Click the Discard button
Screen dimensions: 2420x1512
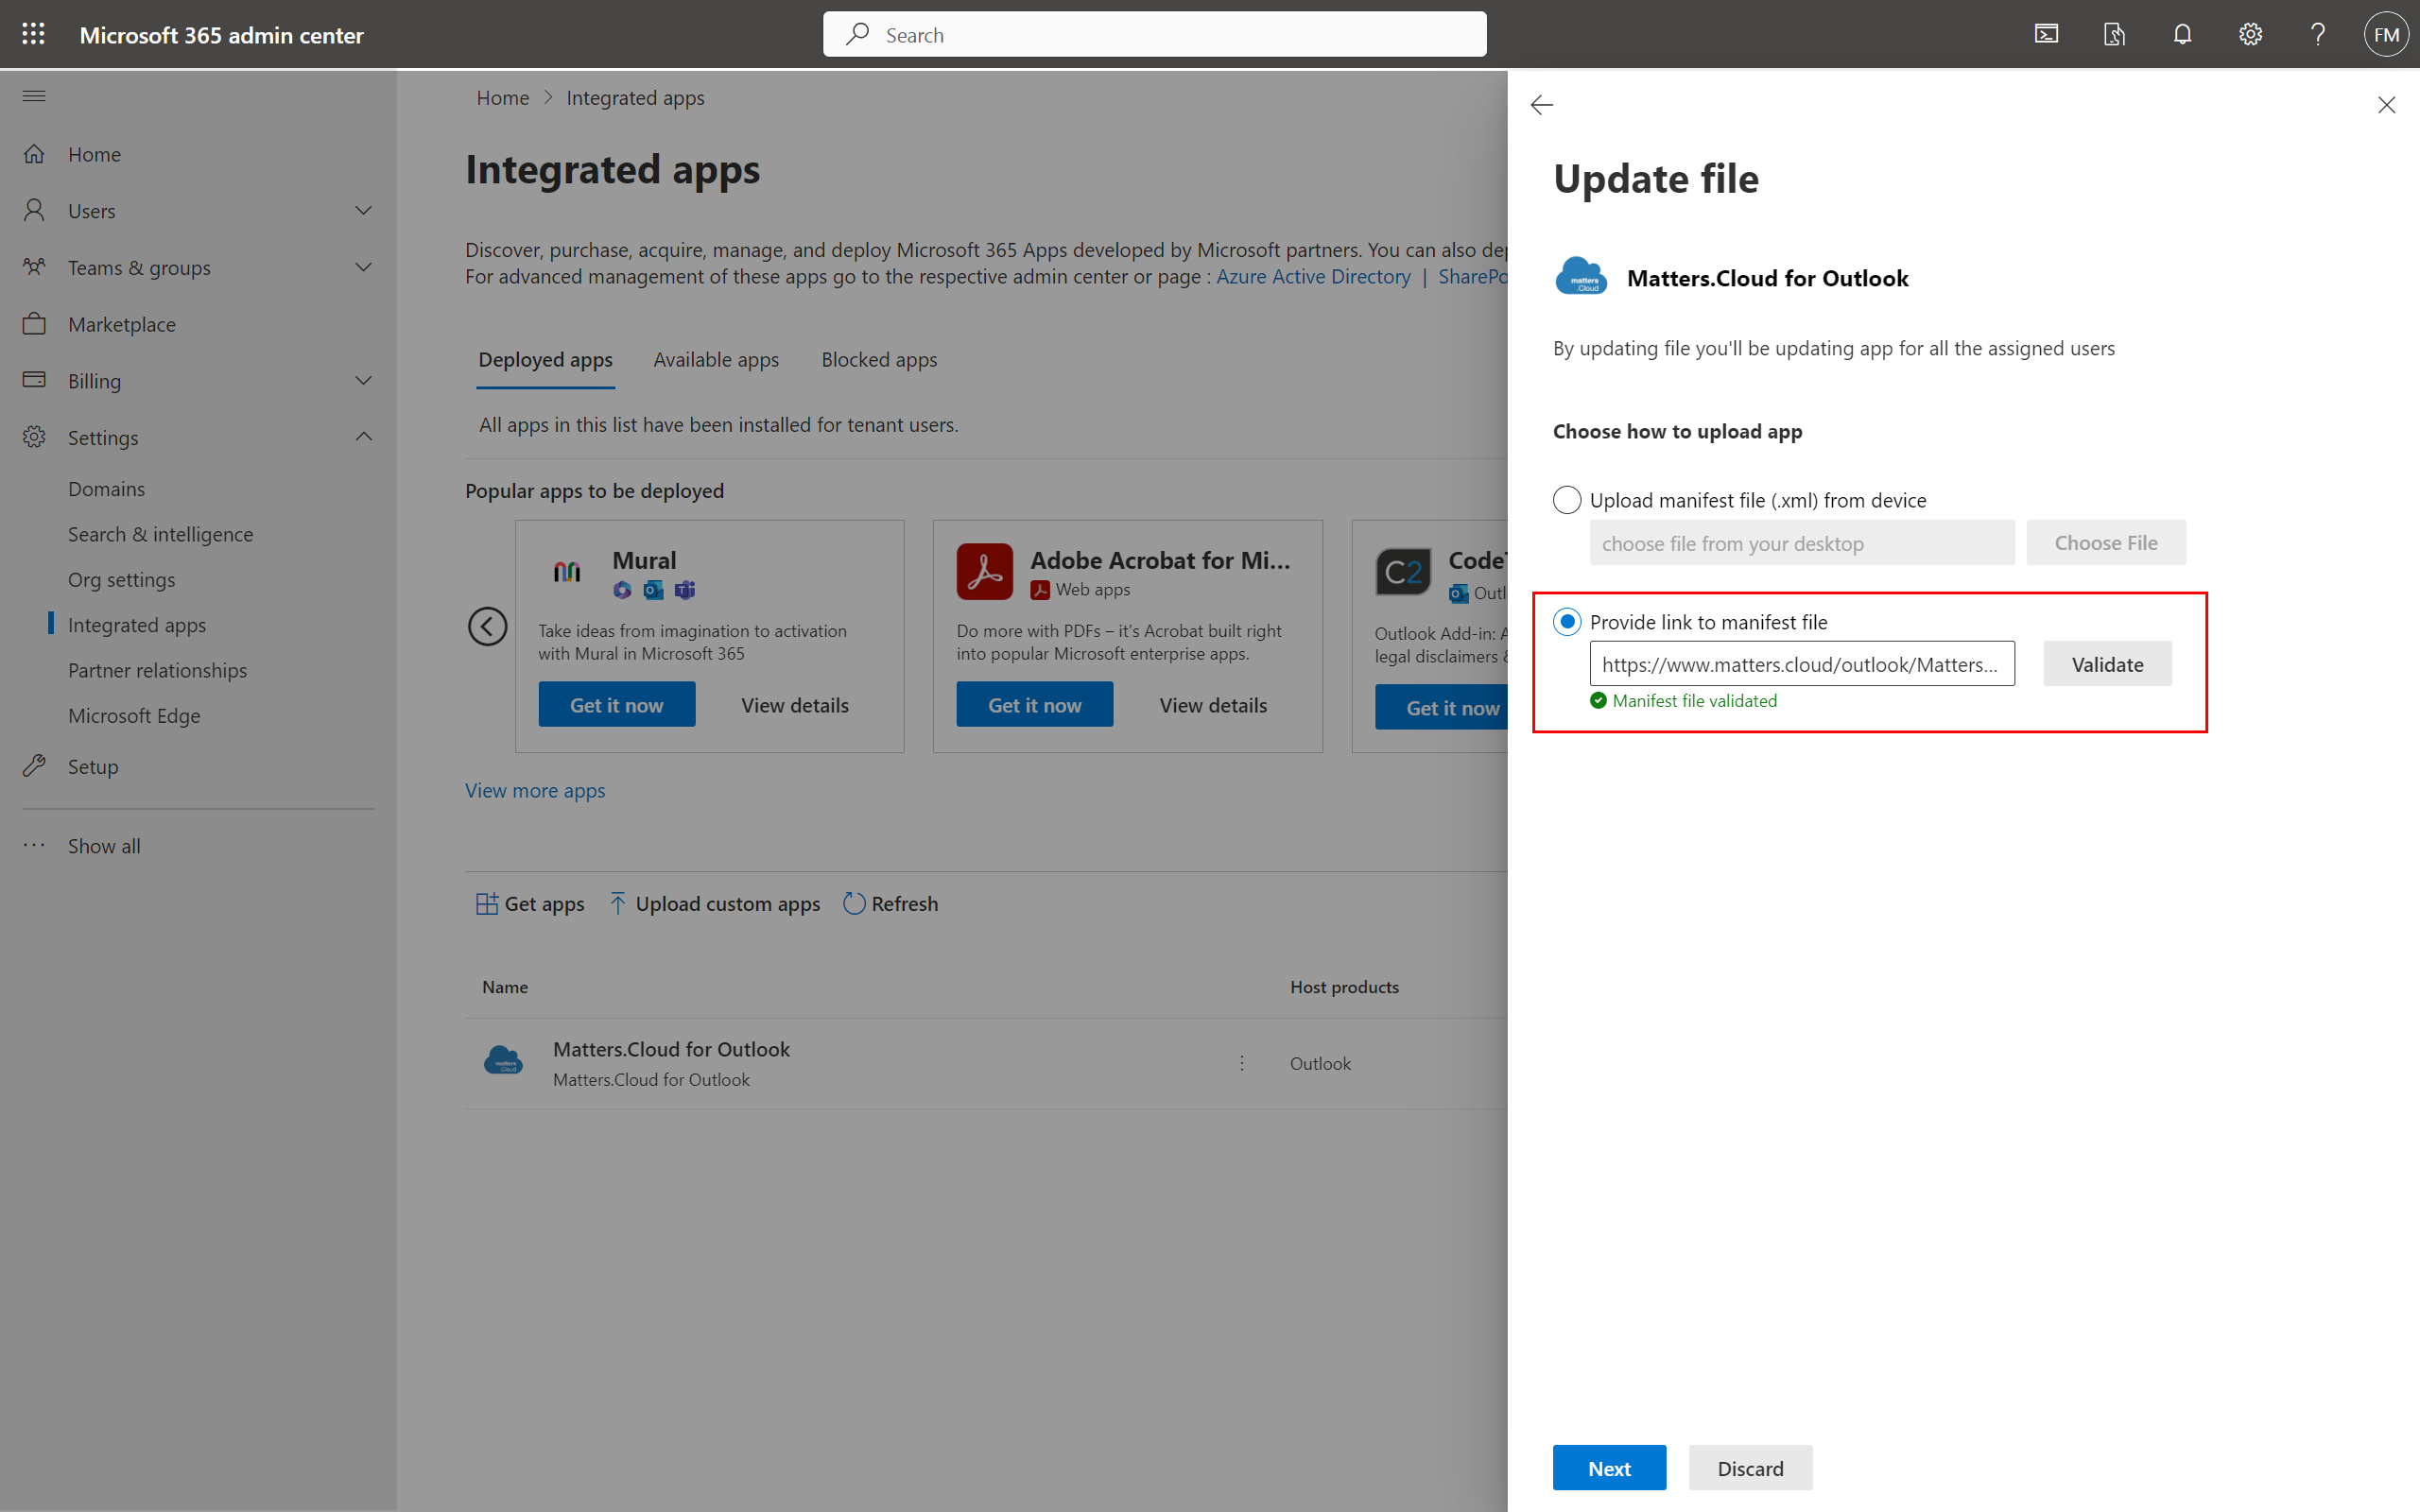pos(1750,1467)
